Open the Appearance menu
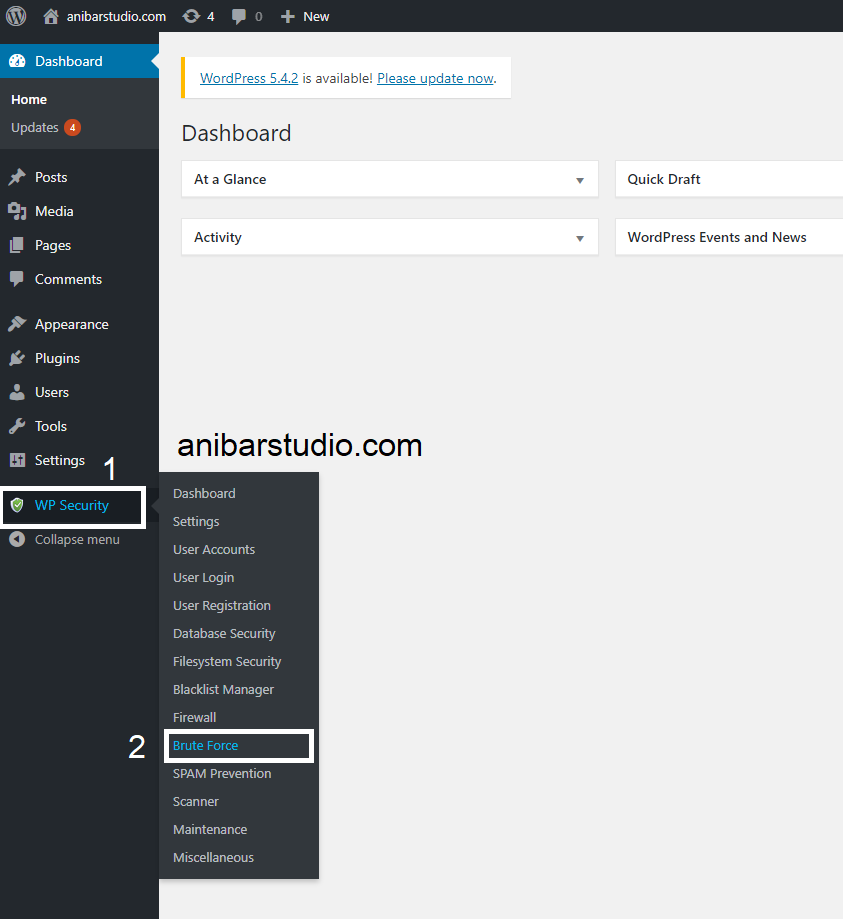 coord(72,324)
